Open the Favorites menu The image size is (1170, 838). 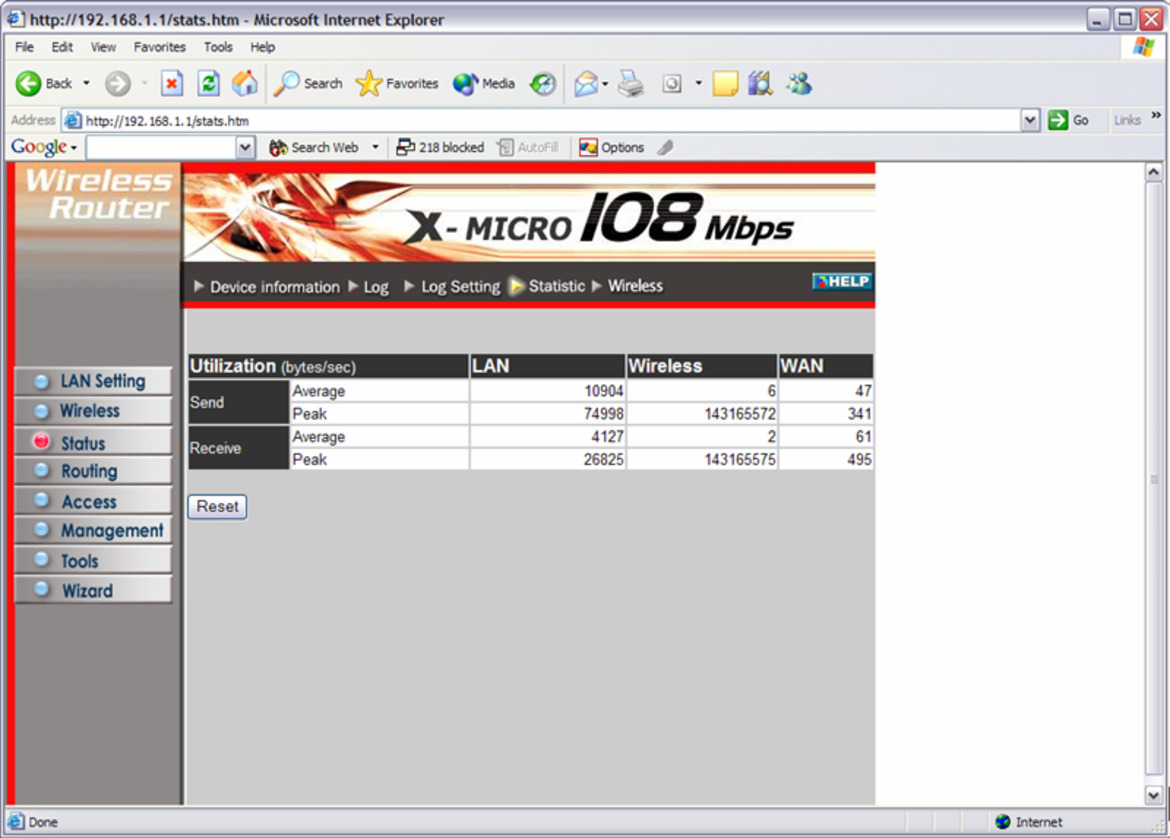[160, 47]
